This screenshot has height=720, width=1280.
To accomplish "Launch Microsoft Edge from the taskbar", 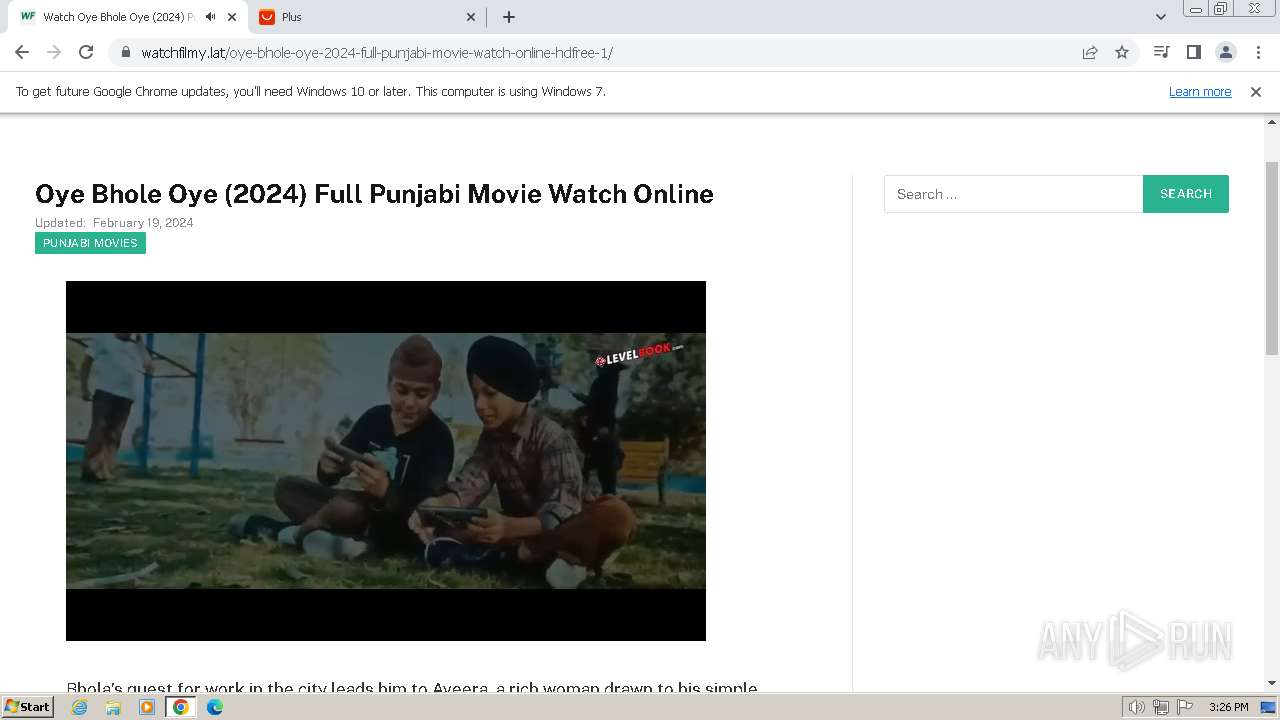I will (x=215, y=707).
